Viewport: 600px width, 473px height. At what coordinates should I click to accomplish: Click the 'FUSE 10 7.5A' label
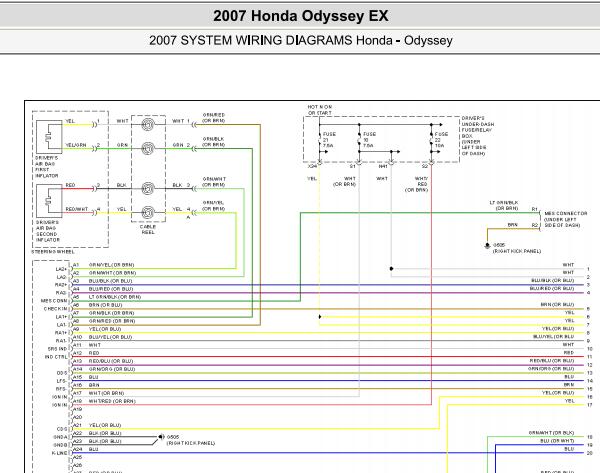tap(369, 140)
